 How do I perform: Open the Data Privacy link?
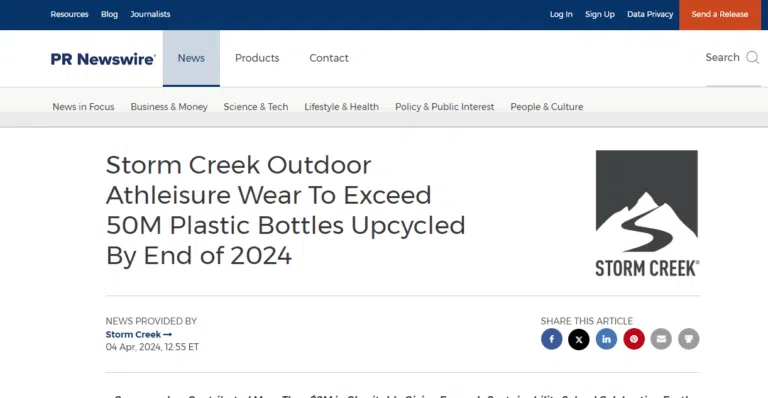pyautogui.click(x=650, y=14)
